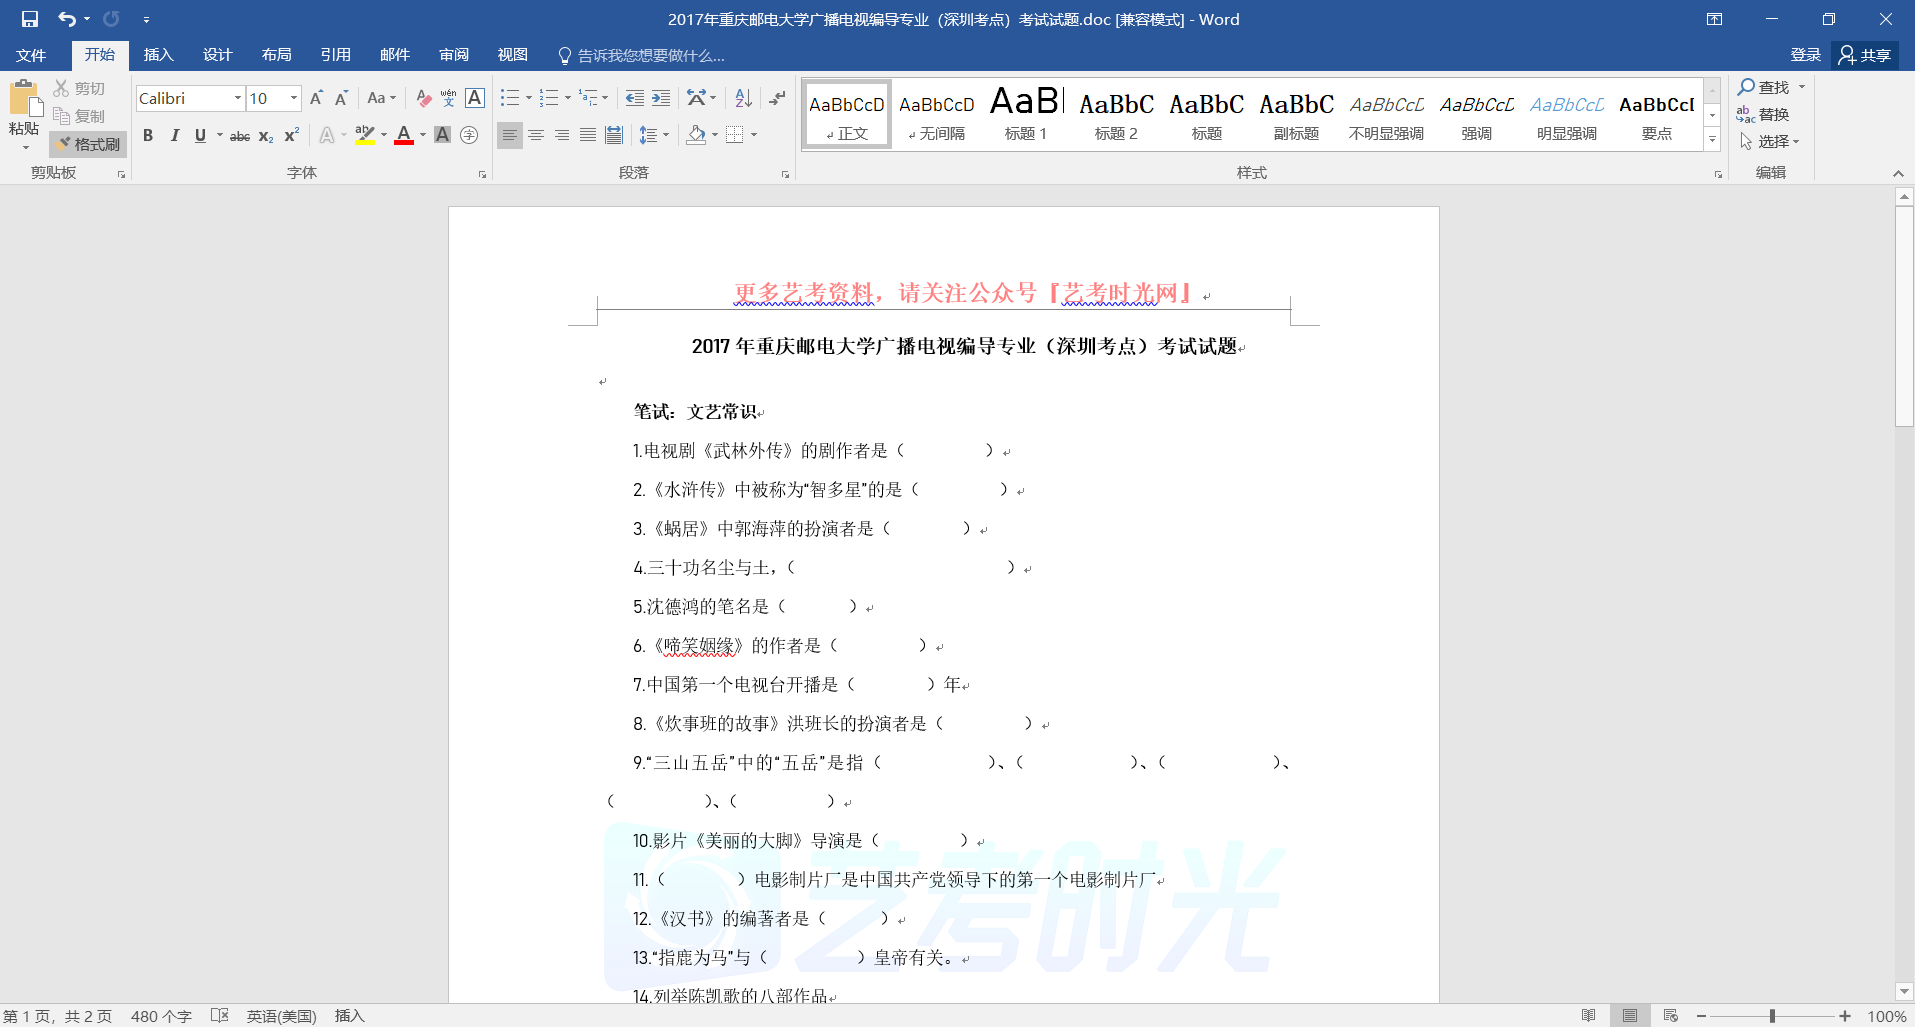Click the Save icon in title bar
The height and width of the screenshot is (1027, 1915).
(x=30, y=19)
